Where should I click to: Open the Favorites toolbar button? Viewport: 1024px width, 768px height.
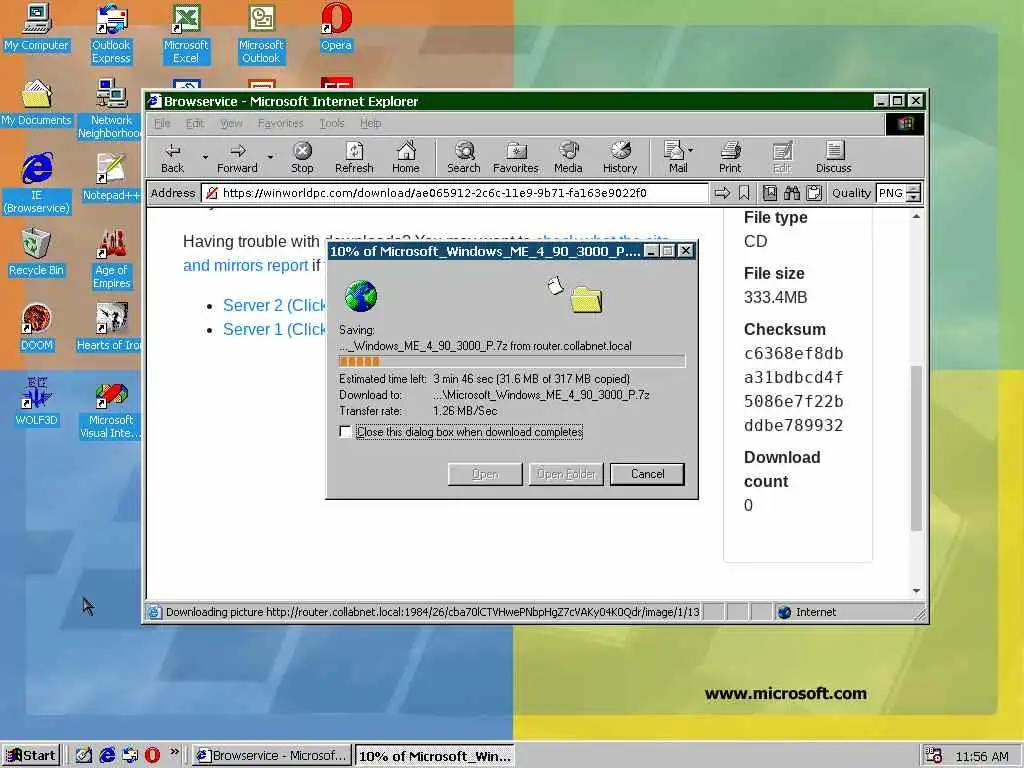[516, 157]
